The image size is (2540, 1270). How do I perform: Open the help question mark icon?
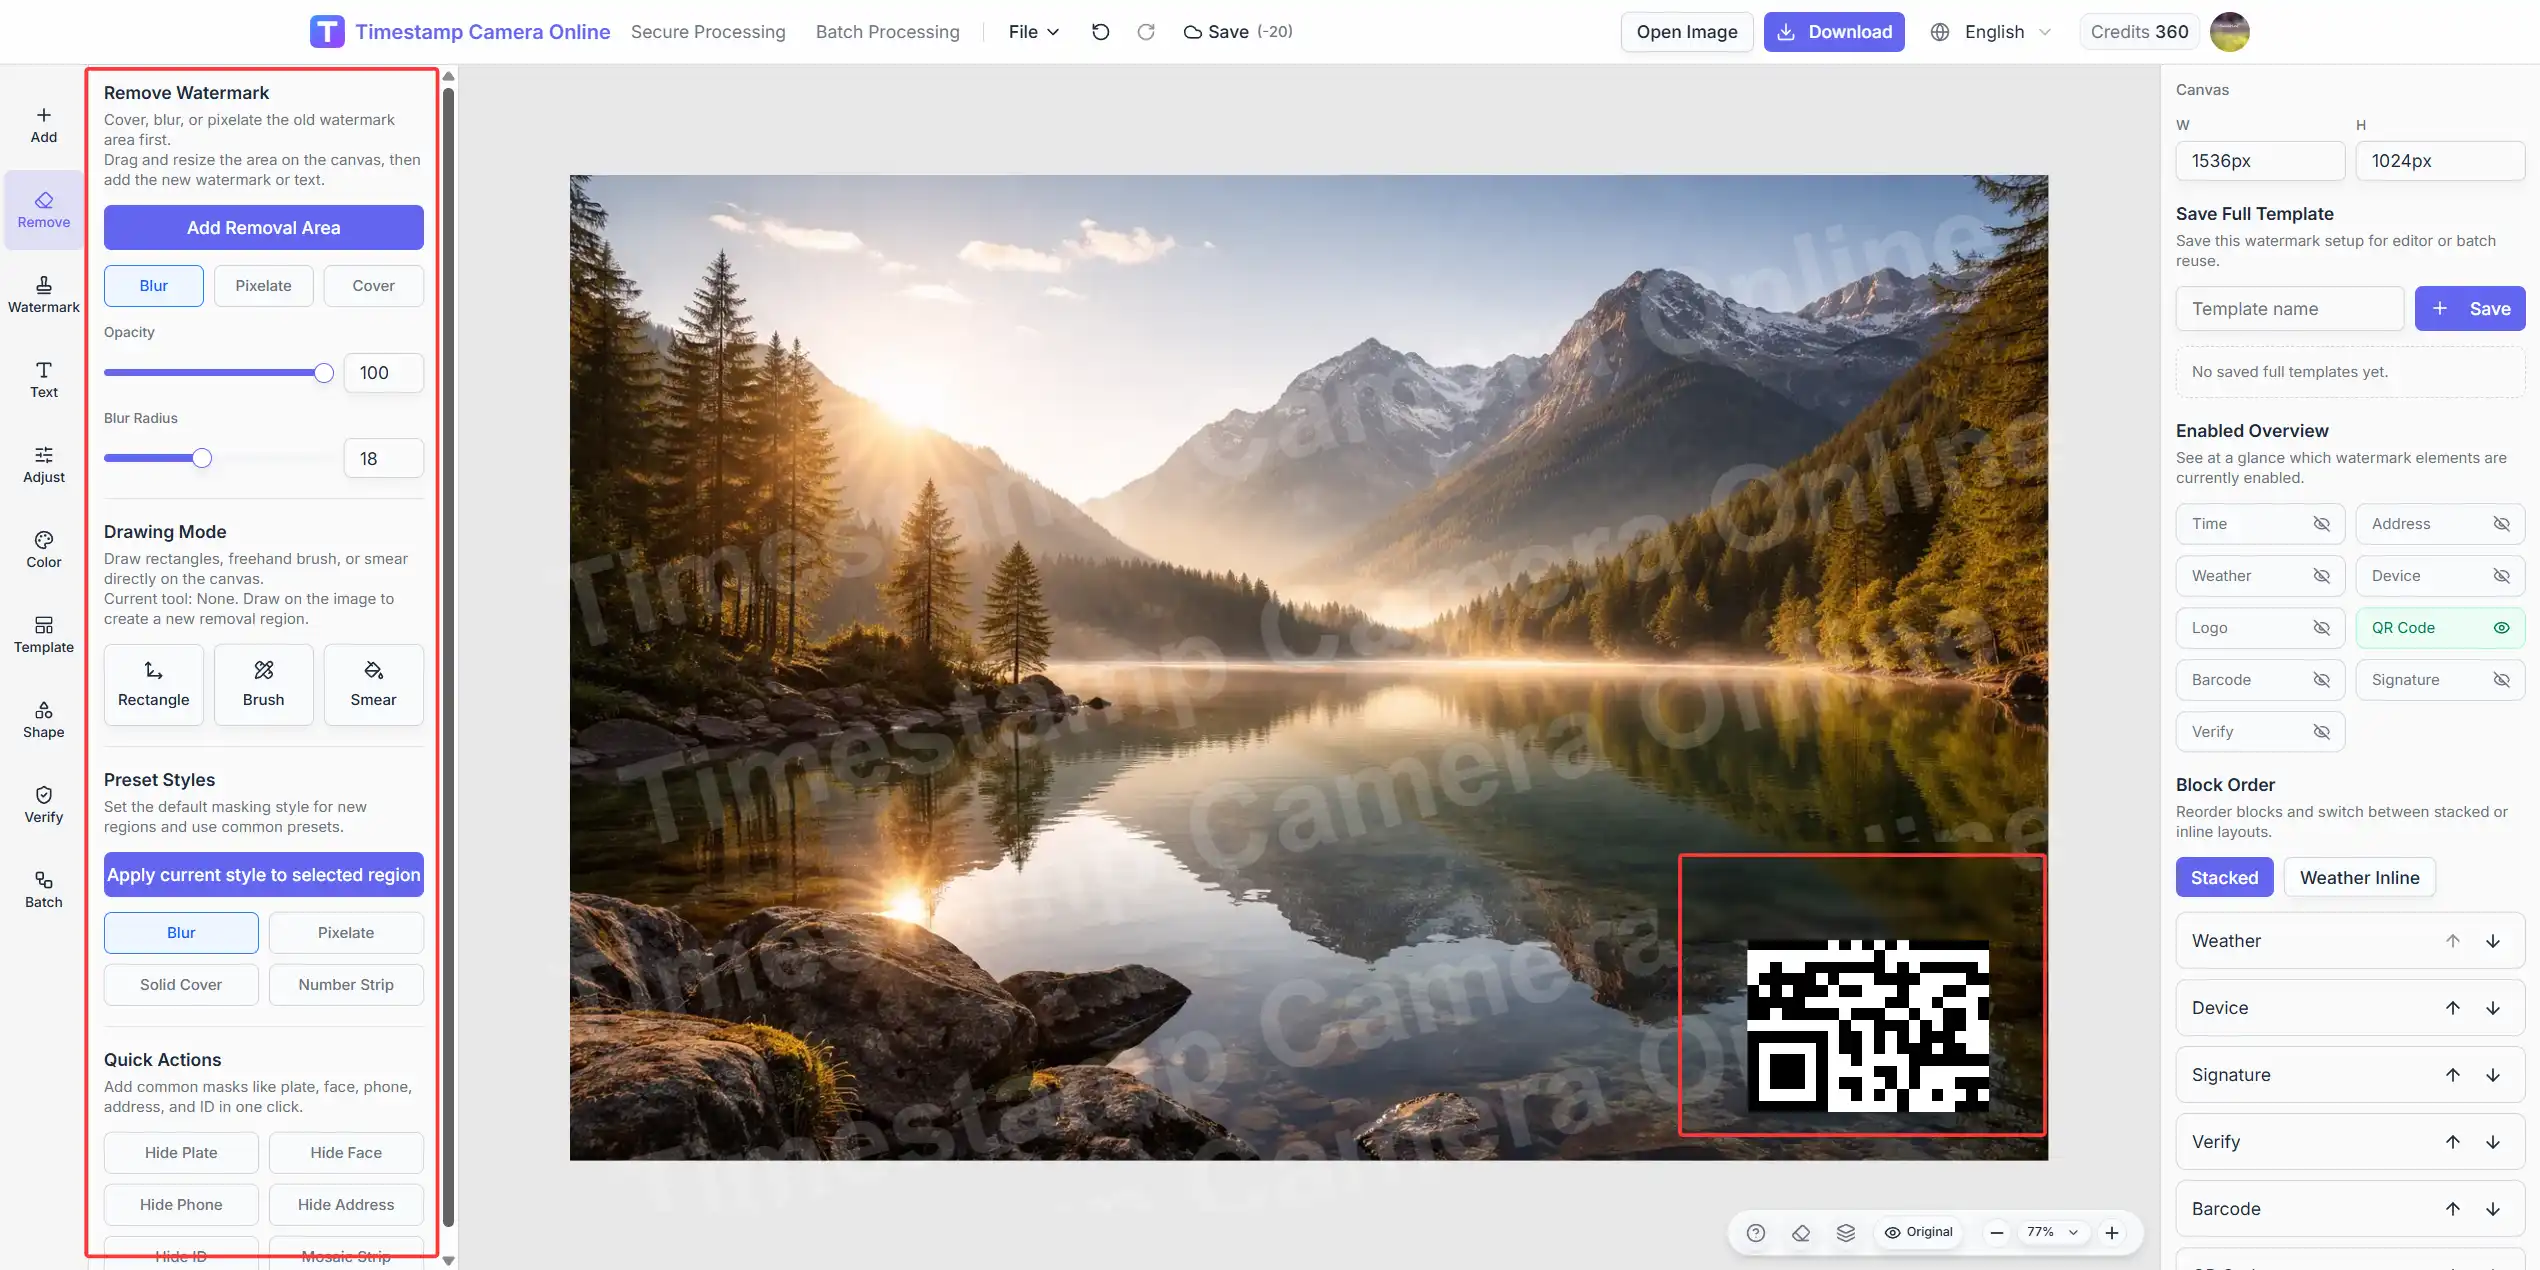1756,1232
